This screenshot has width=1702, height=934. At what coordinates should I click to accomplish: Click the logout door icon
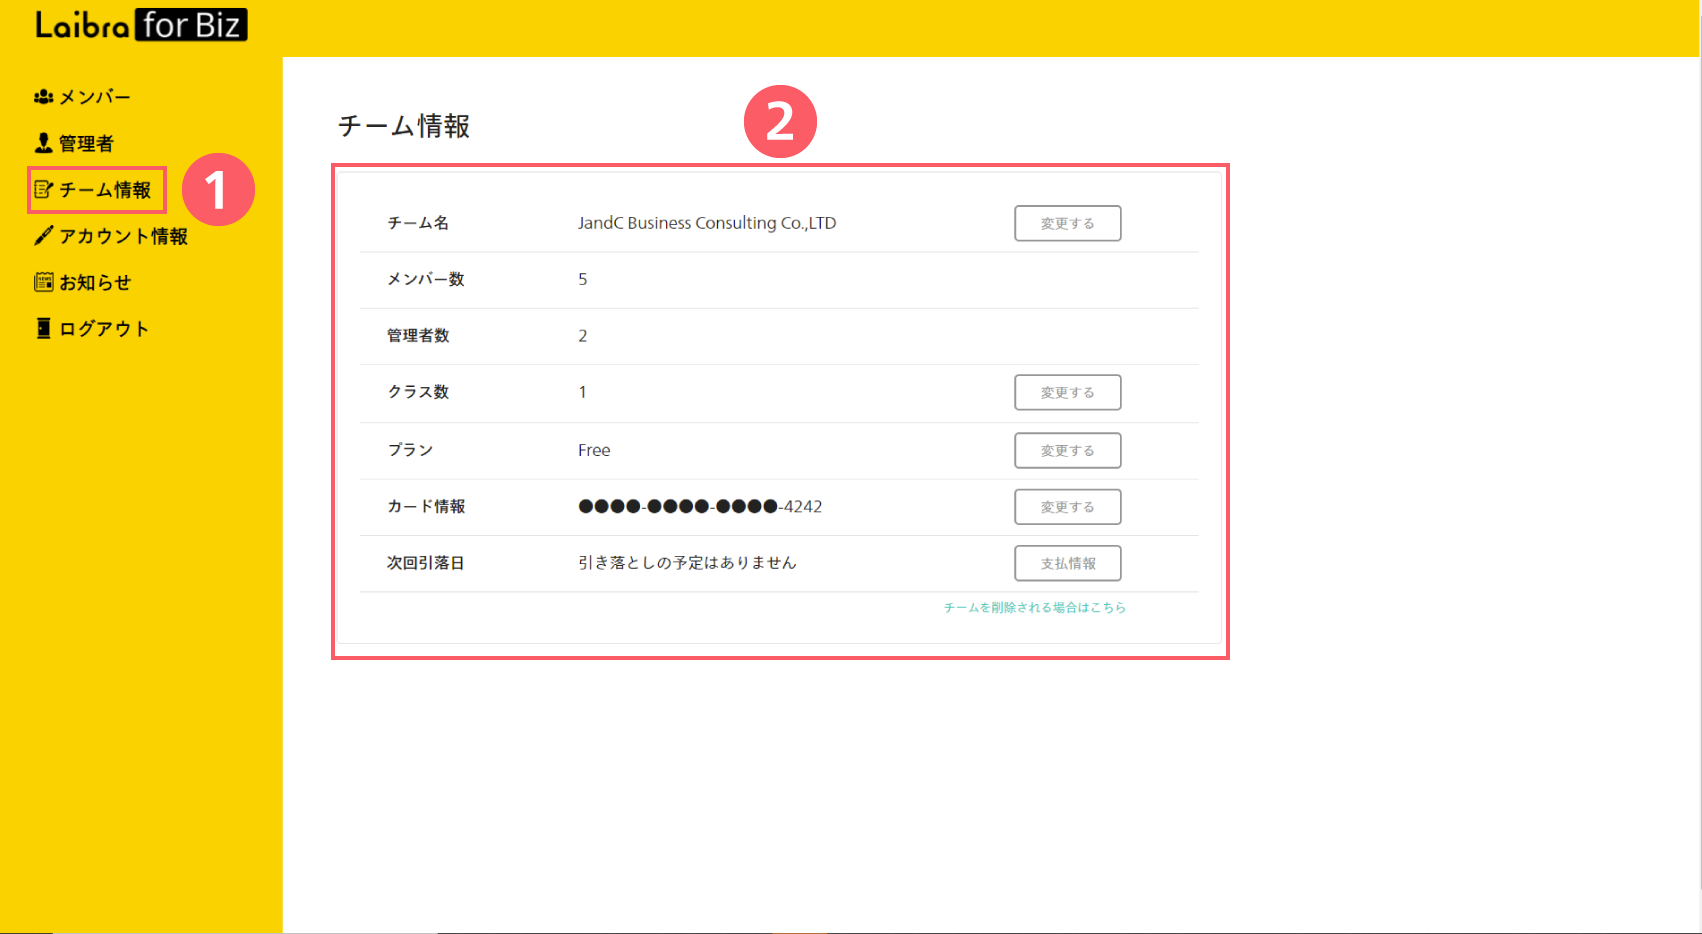[x=43, y=329]
